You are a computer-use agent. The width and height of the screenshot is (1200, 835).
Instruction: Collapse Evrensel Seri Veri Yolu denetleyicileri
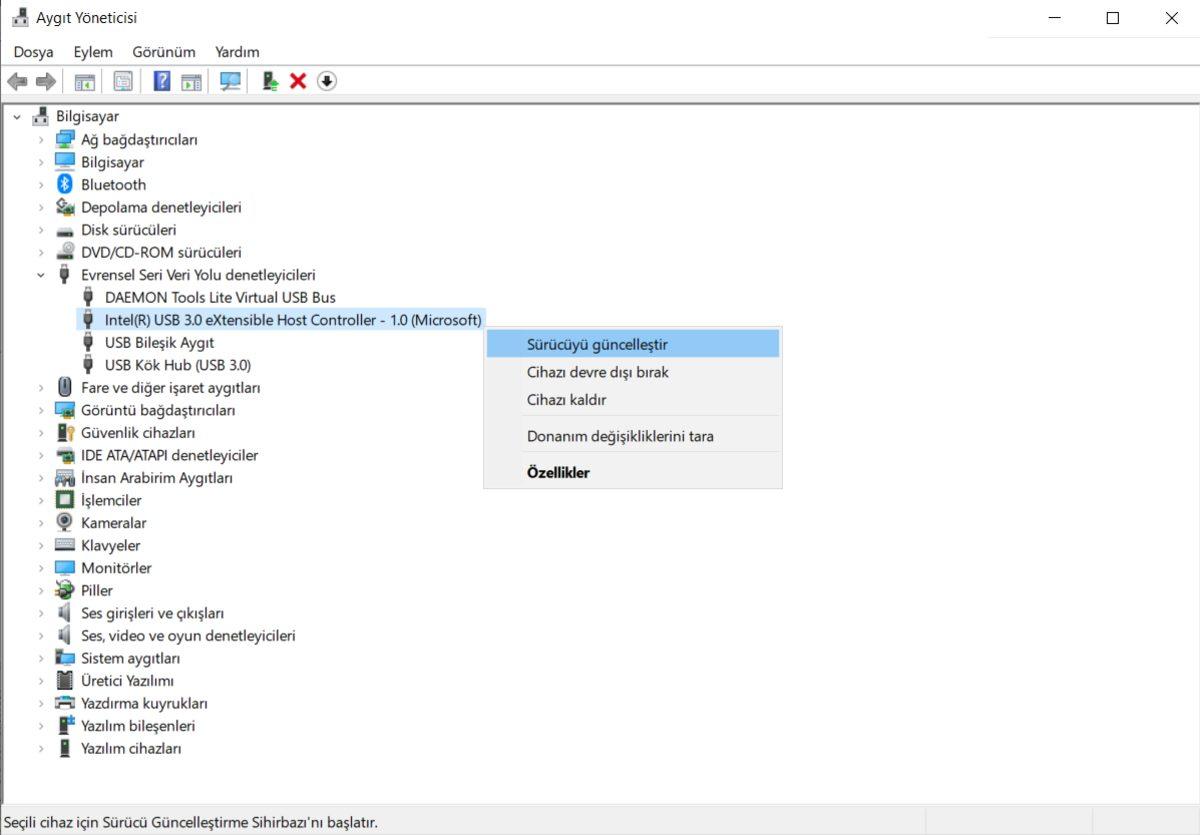coord(41,275)
